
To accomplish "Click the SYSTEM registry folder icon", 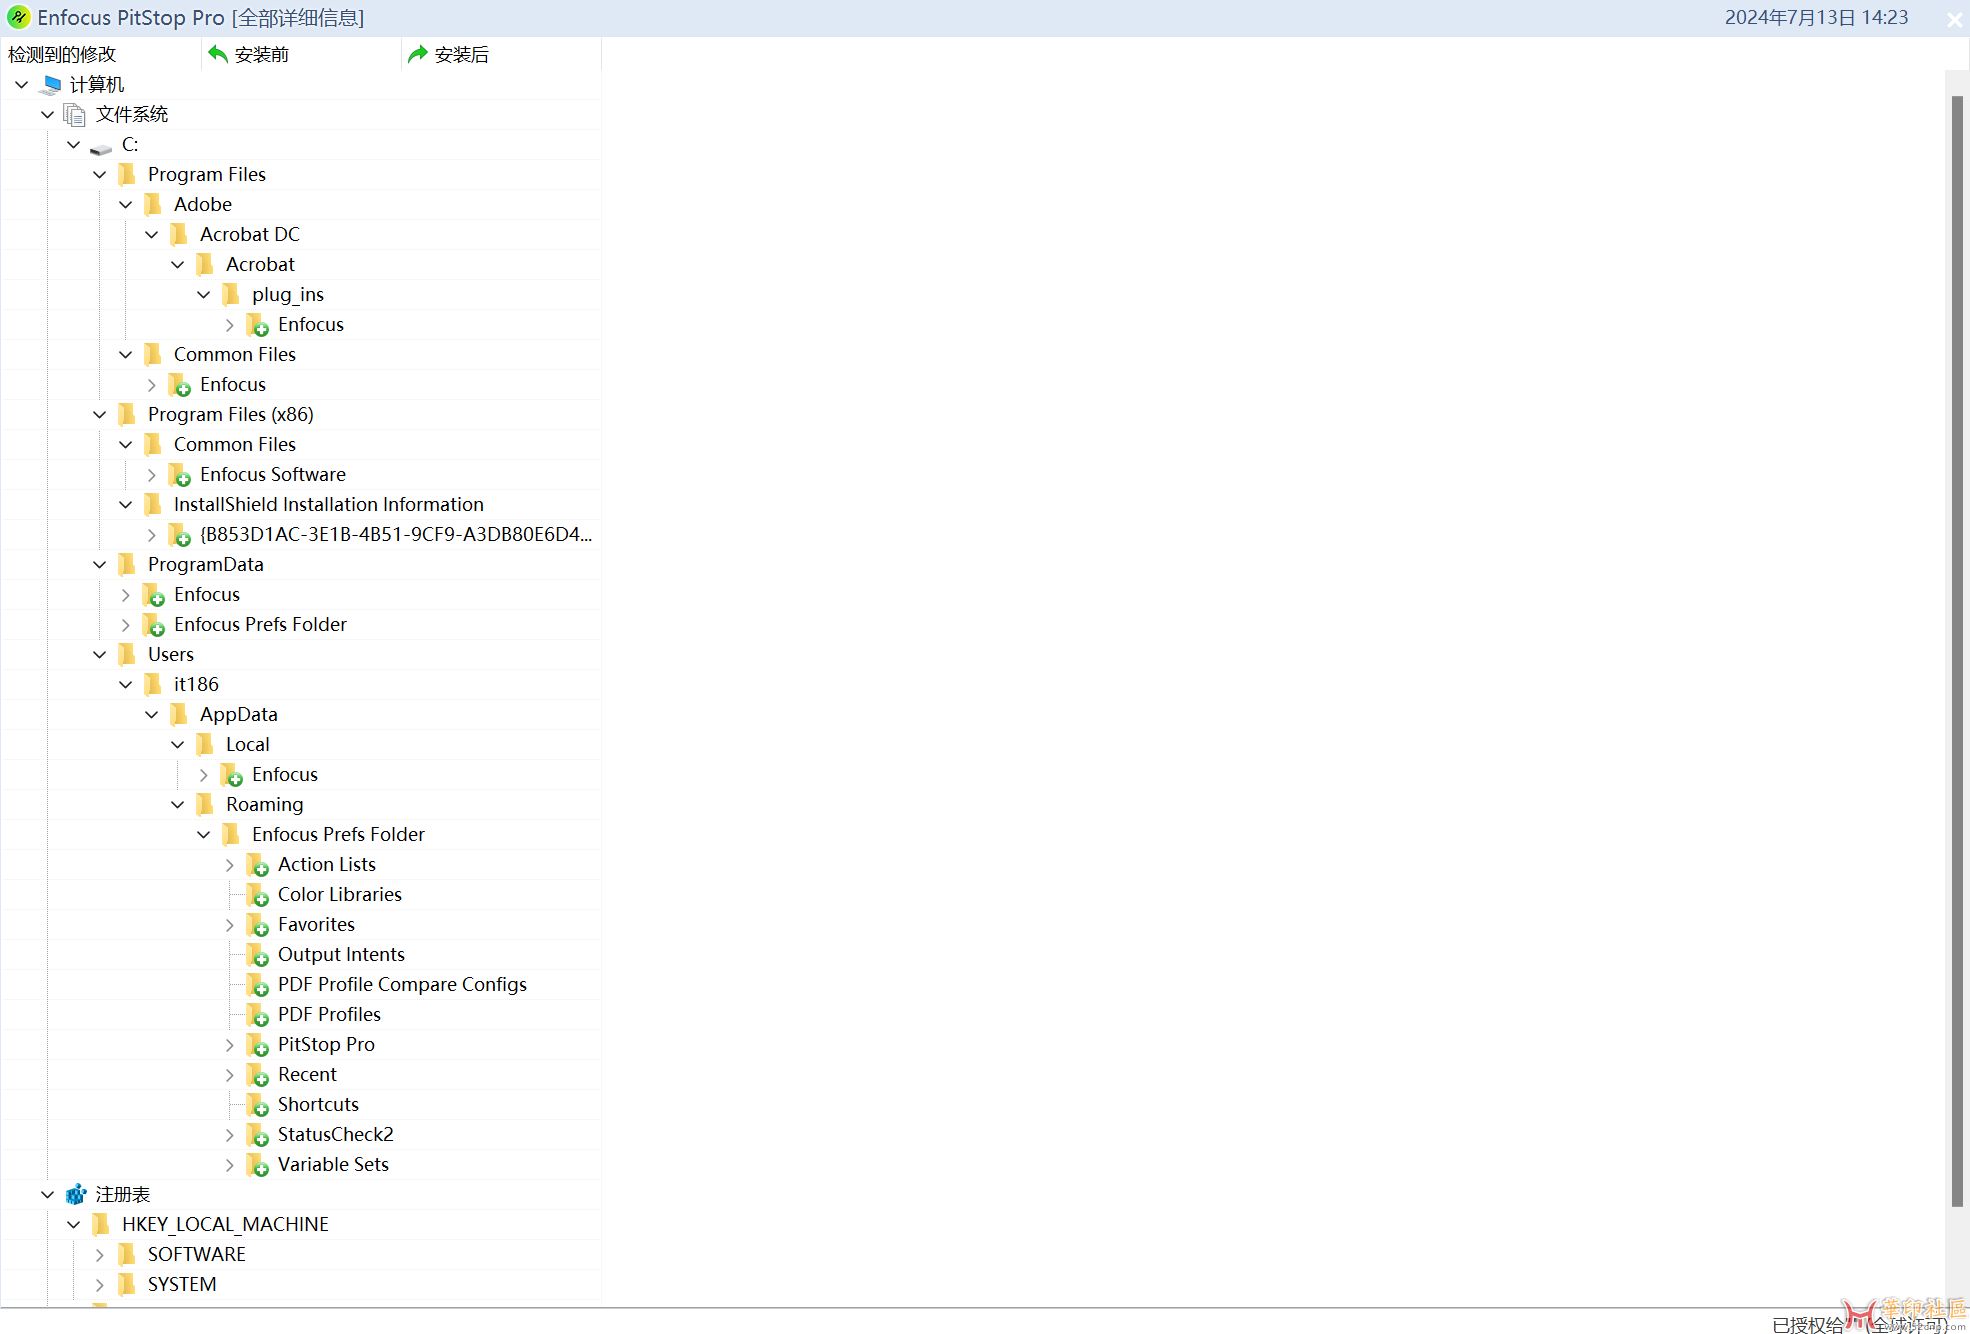I will [x=127, y=1284].
